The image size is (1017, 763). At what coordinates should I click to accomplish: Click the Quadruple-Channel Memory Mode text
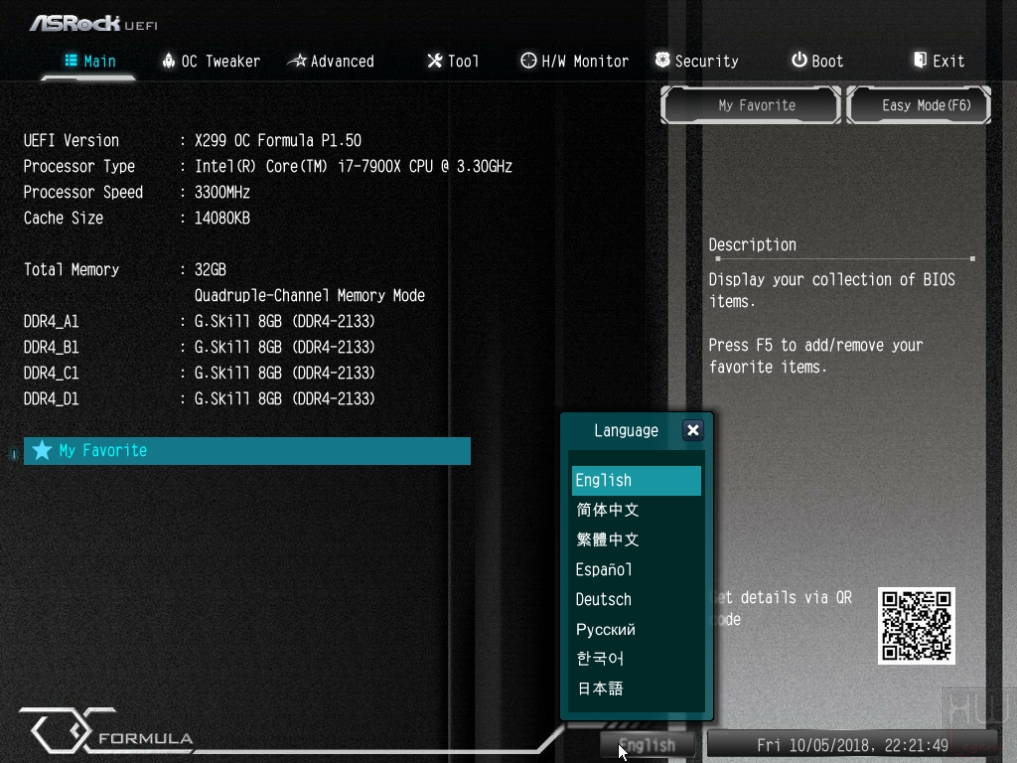(309, 296)
